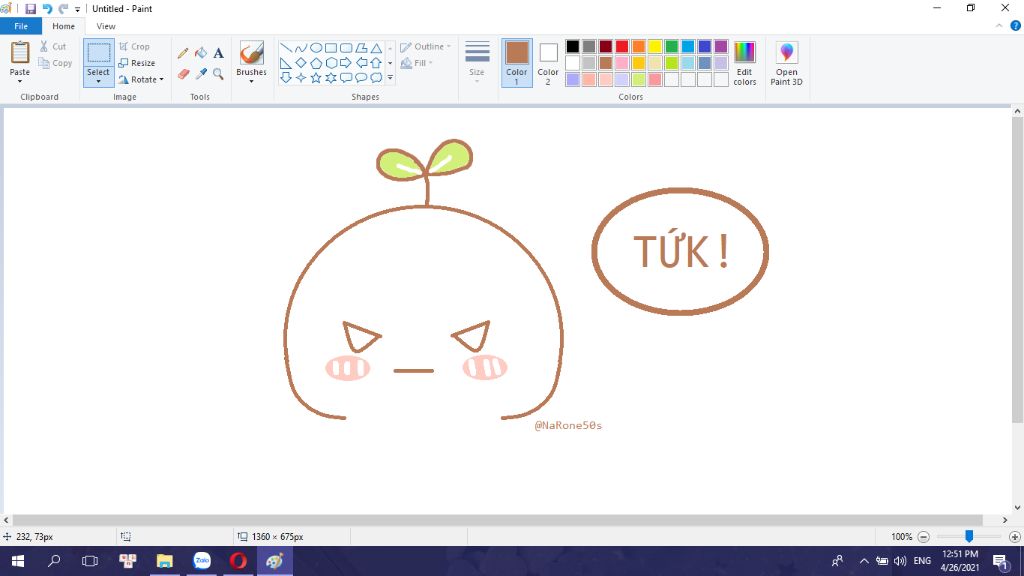The width and height of the screenshot is (1024, 576).
Task: Open the shape Outline dropdown
Action: click(425, 47)
